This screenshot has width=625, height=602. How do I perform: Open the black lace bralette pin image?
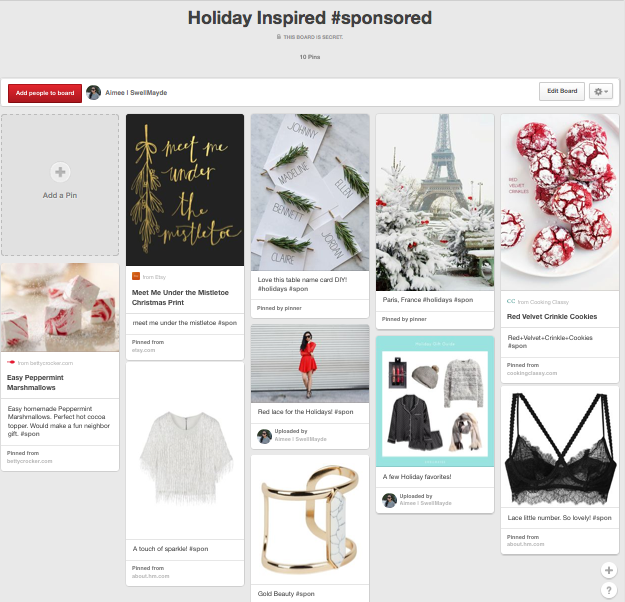[x=560, y=447]
